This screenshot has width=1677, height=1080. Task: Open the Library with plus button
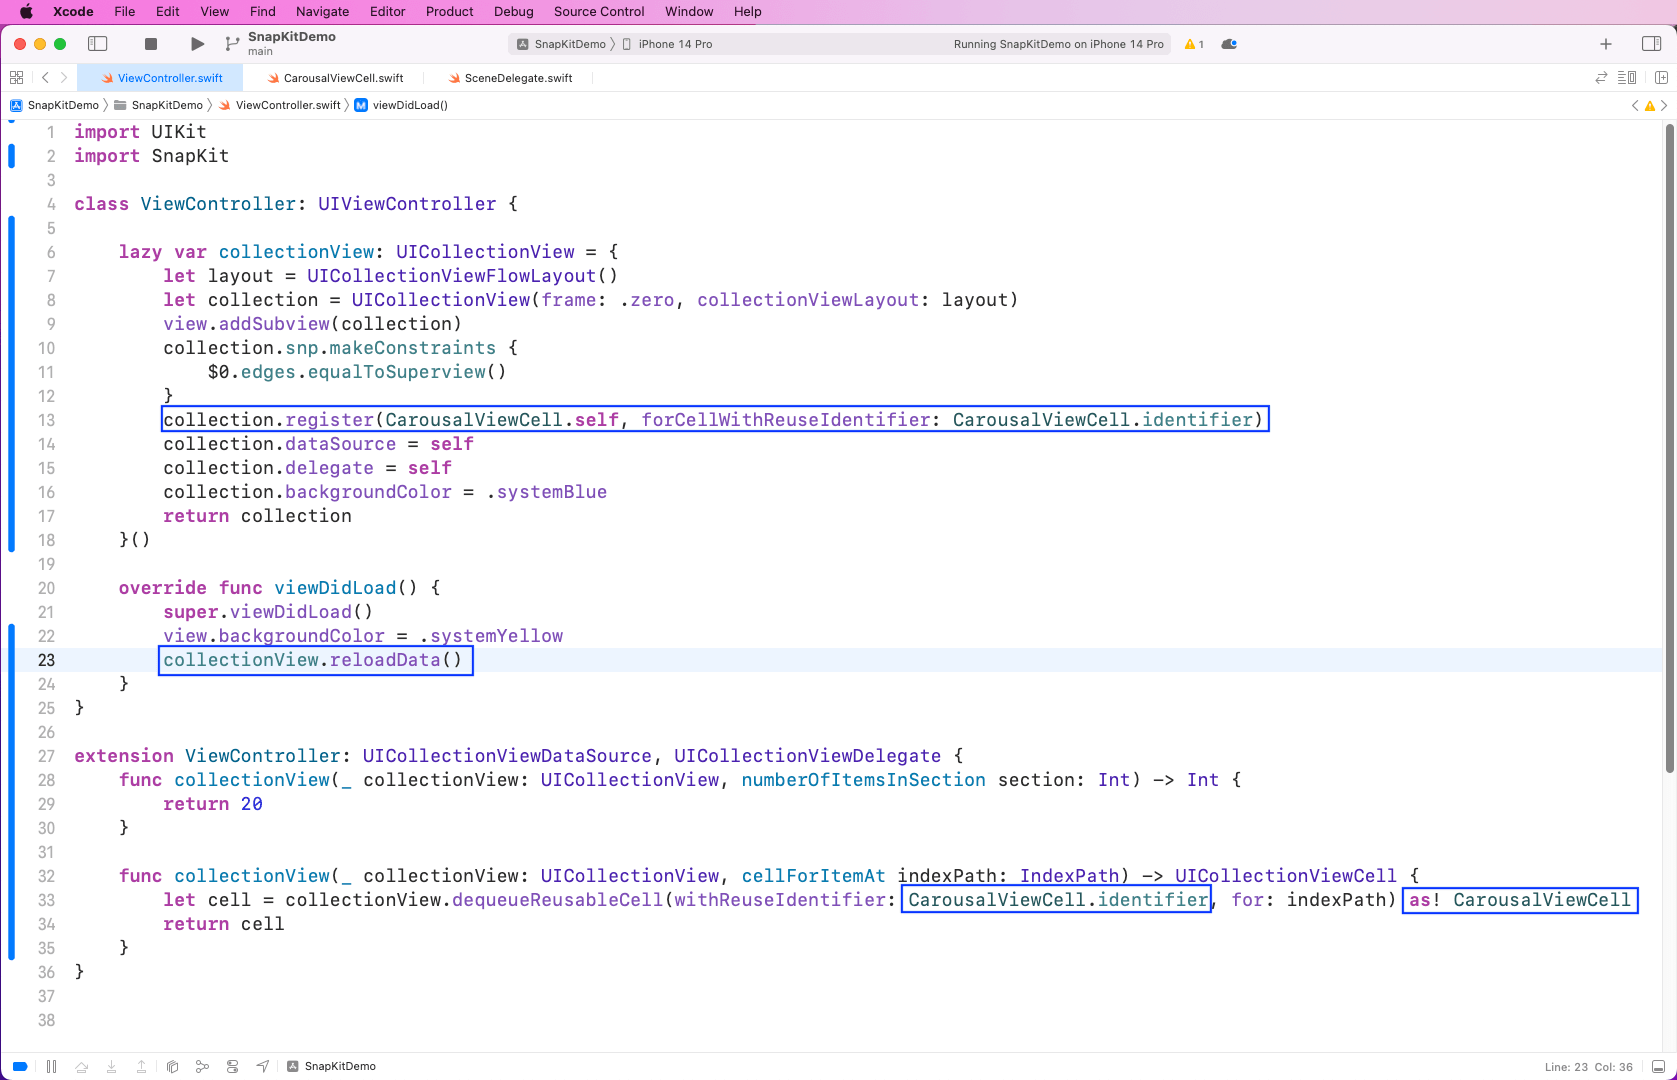(x=1605, y=44)
